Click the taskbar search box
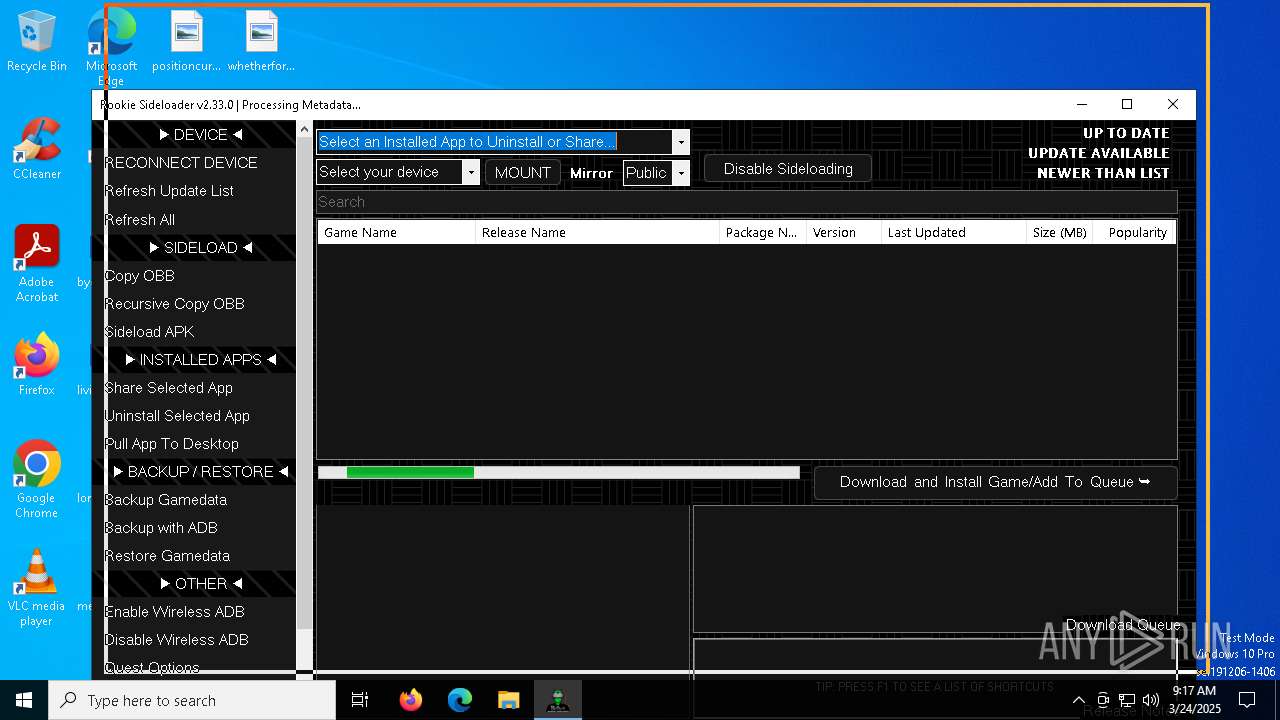 pos(192,700)
